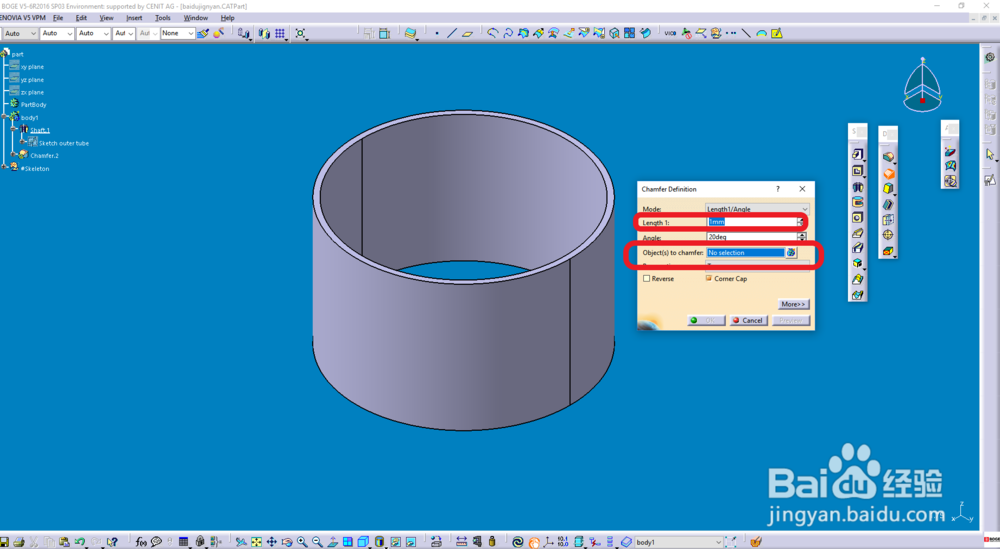The height and width of the screenshot is (549, 1000).
Task: Click the Point tool in top toolbar
Action: pos(437,33)
